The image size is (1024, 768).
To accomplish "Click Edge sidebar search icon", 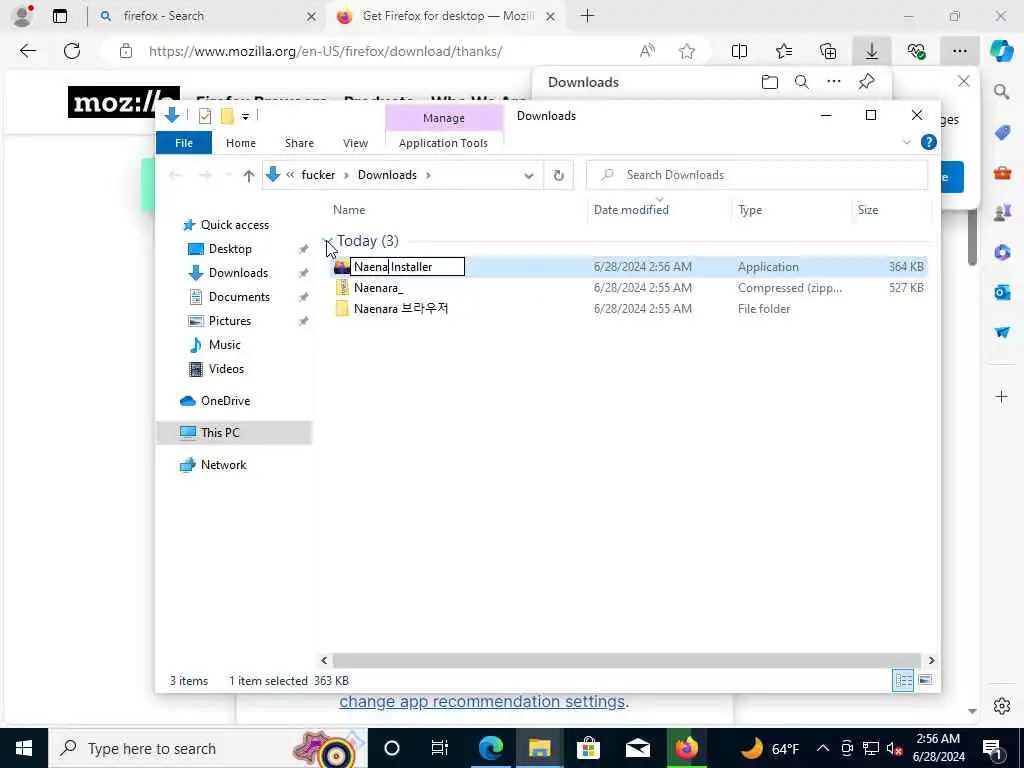I will (x=1002, y=91).
